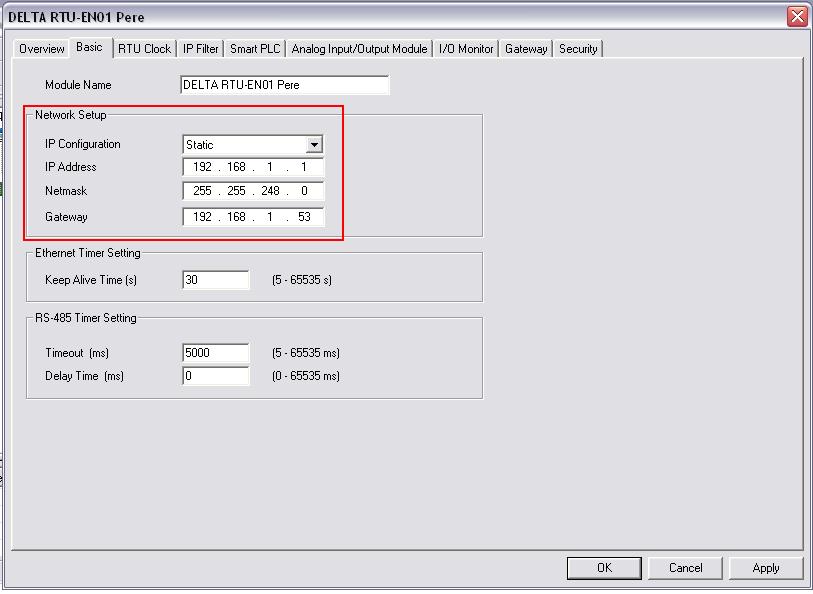Click the Module Name text field
813x594 pixels.
pyautogui.click(x=284, y=85)
